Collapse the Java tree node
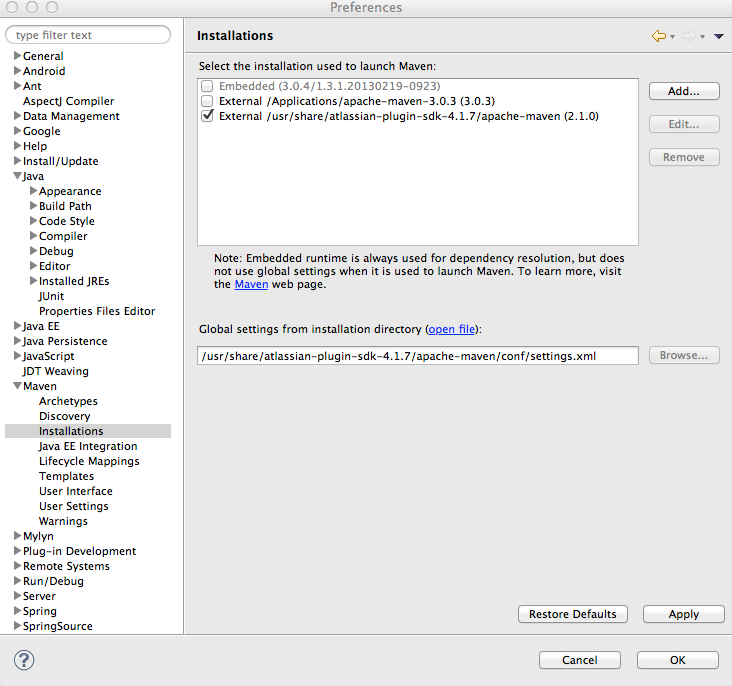The width and height of the screenshot is (732, 686). 17,176
